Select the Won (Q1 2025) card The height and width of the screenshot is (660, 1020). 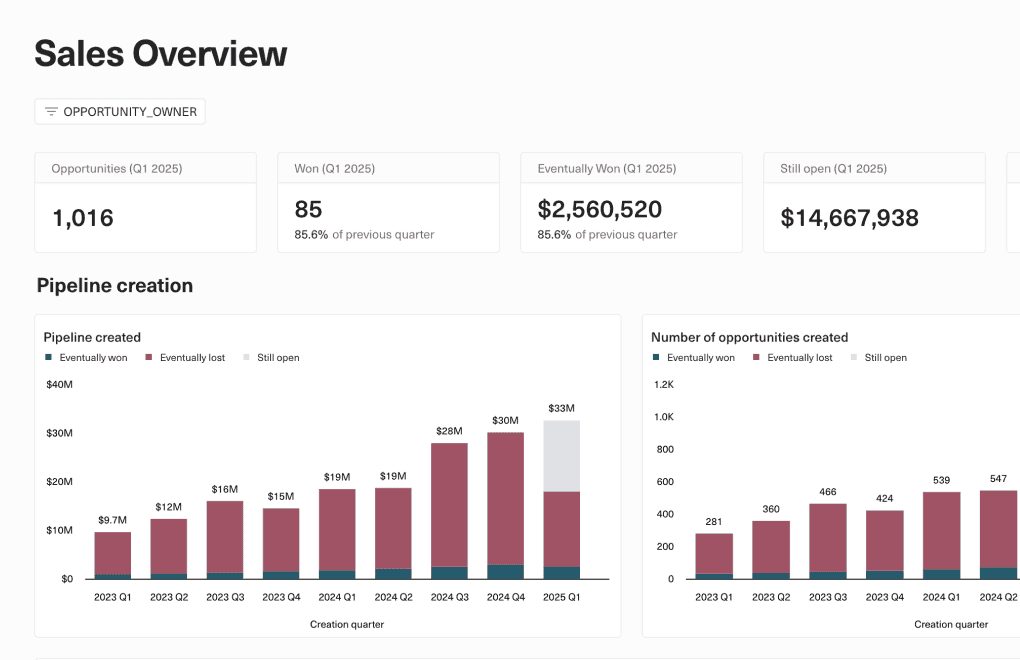388,203
